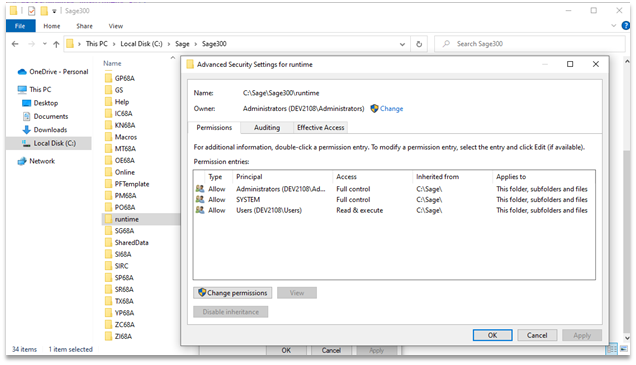Viewport: 636px width, 365px height.
Task: Switch to large icons view button
Action: (624, 349)
